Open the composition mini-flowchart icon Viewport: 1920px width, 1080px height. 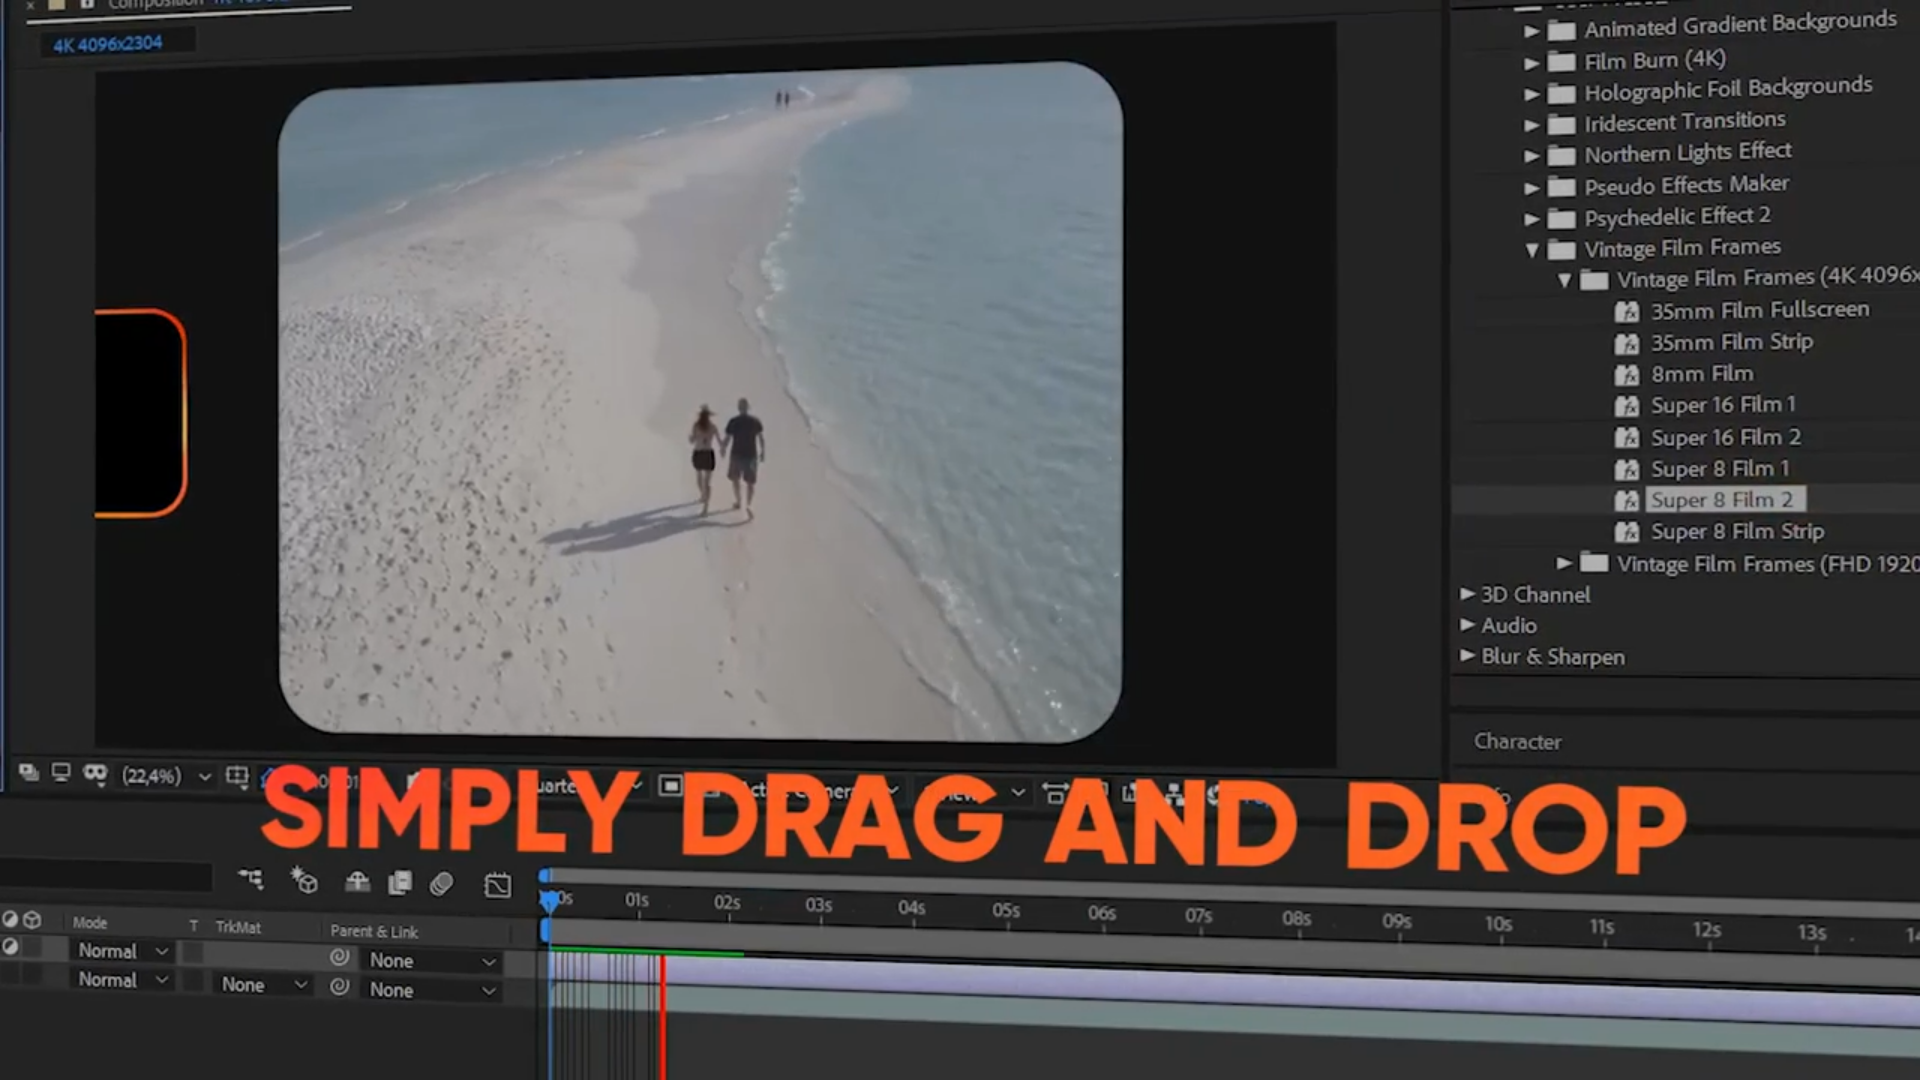click(250, 879)
